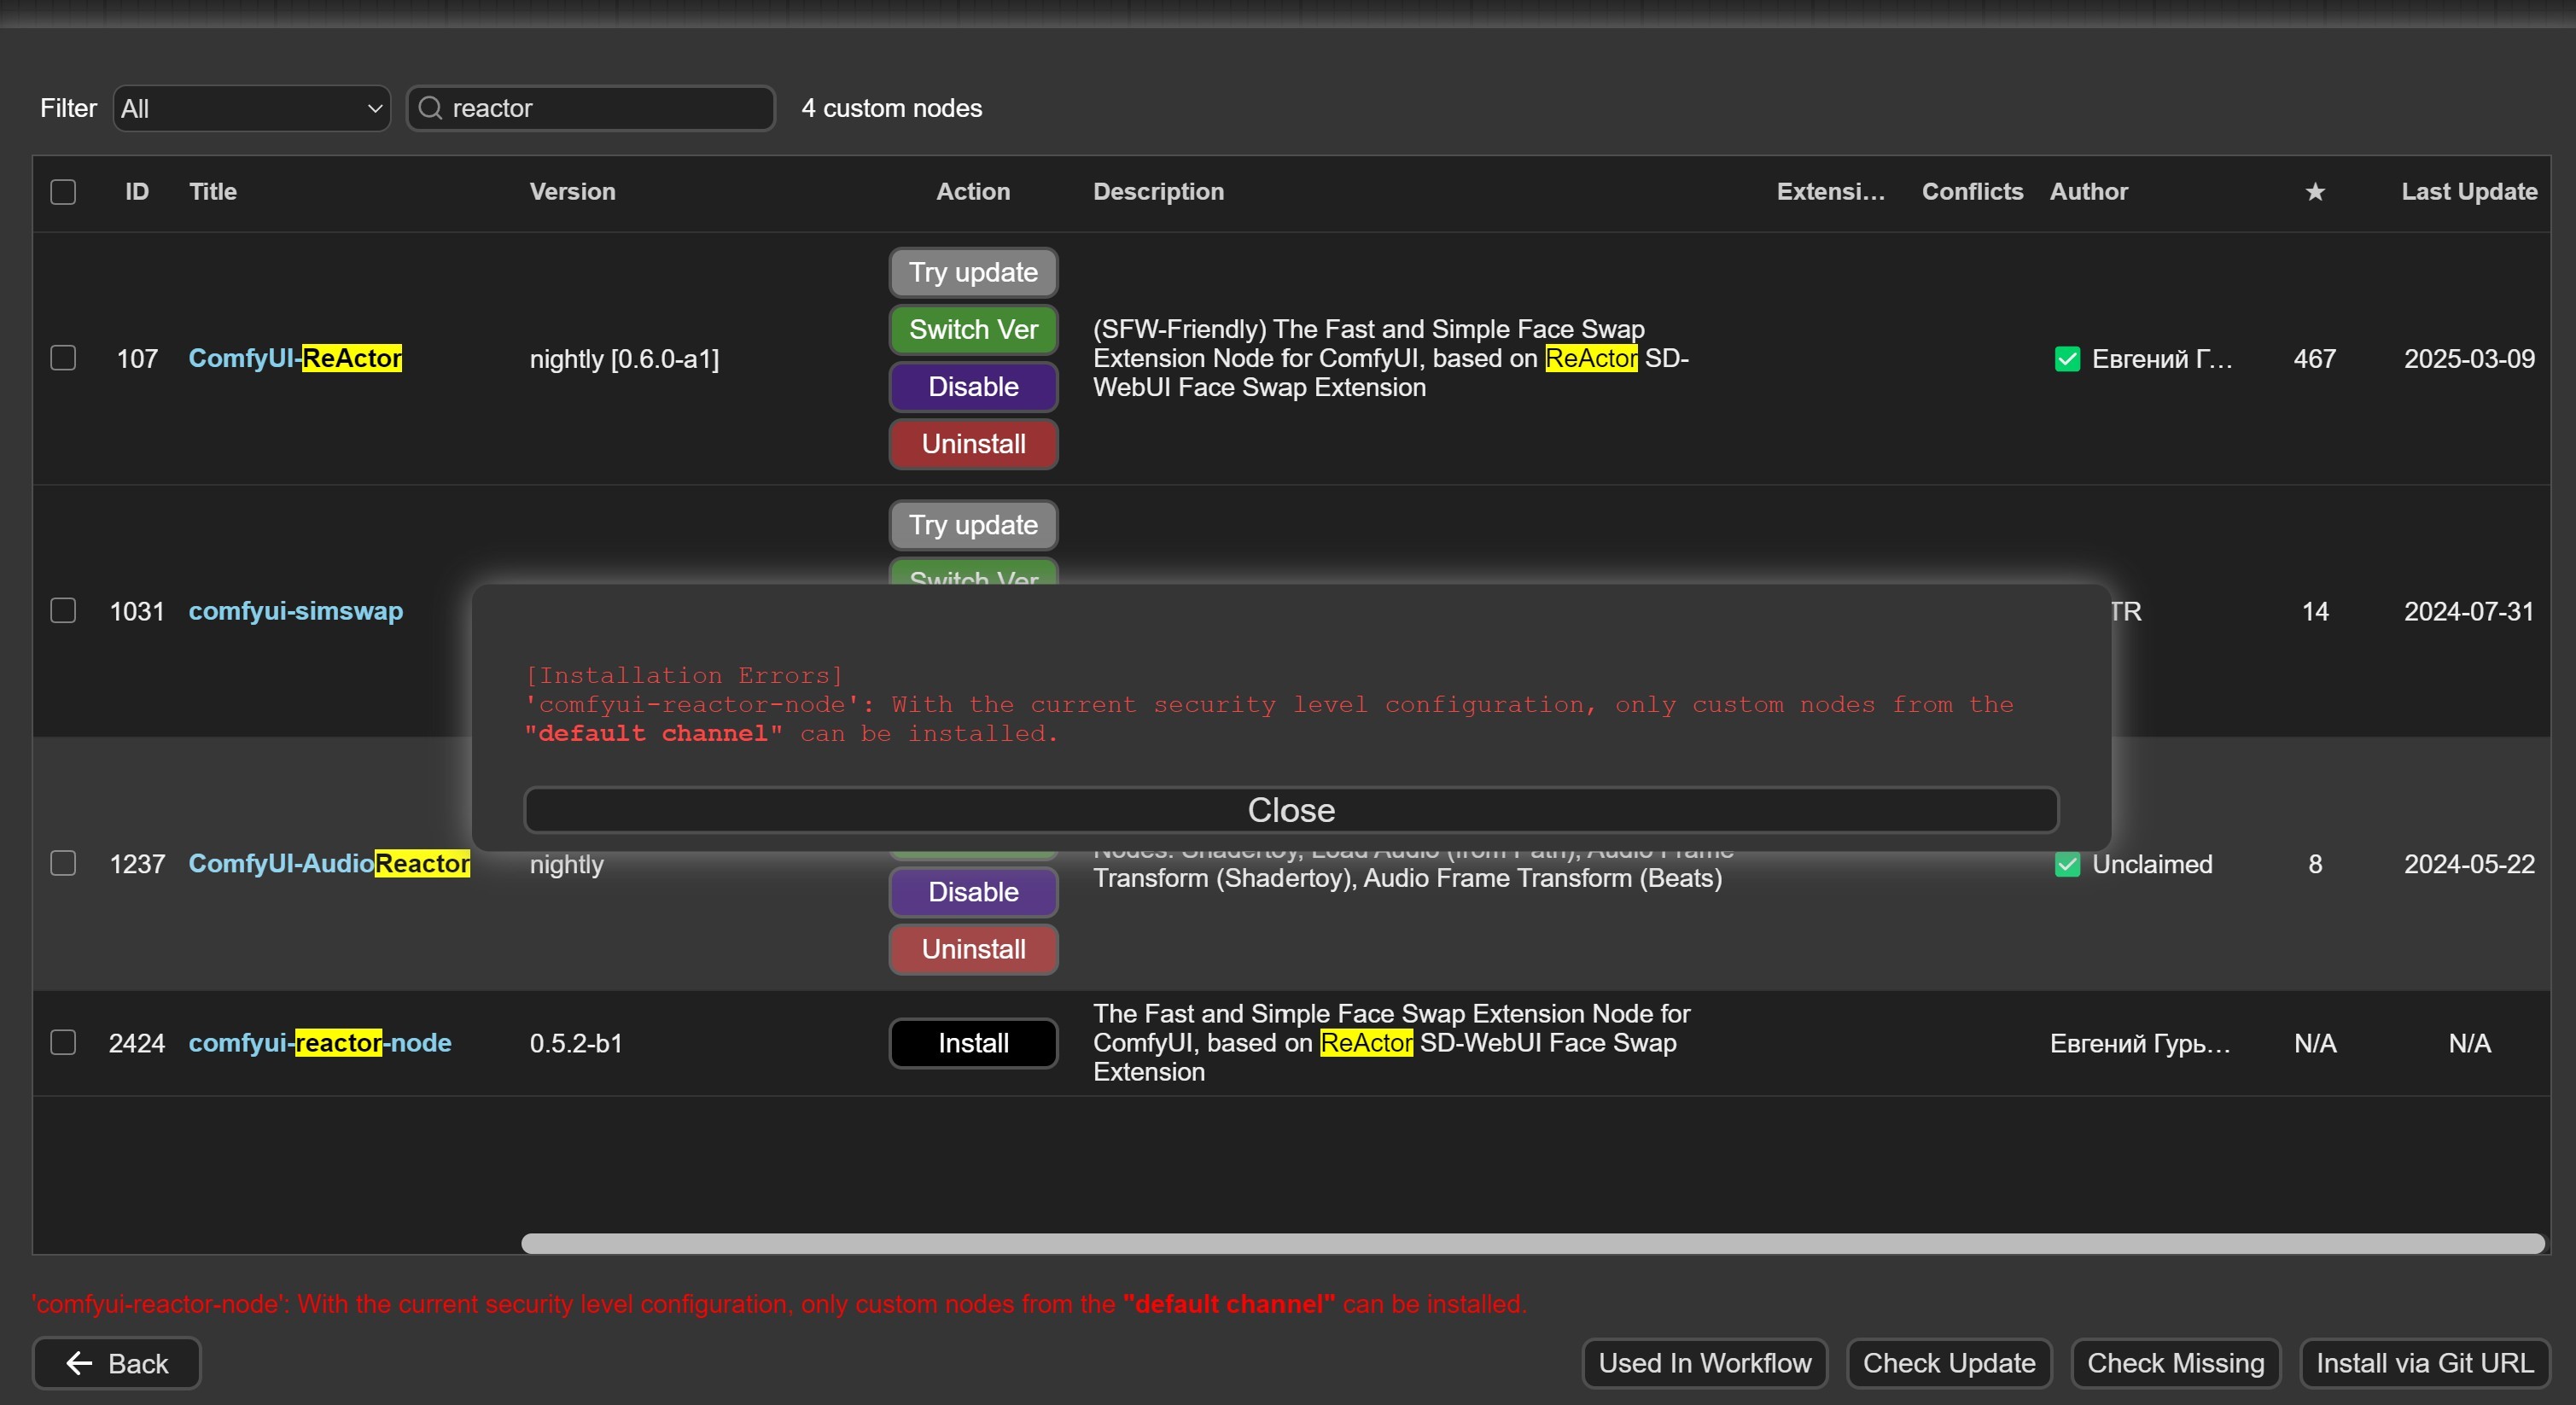The image size is (2576, 1405).
Task: Sort the table by the Last Update column
Action: pos(2468,192)
